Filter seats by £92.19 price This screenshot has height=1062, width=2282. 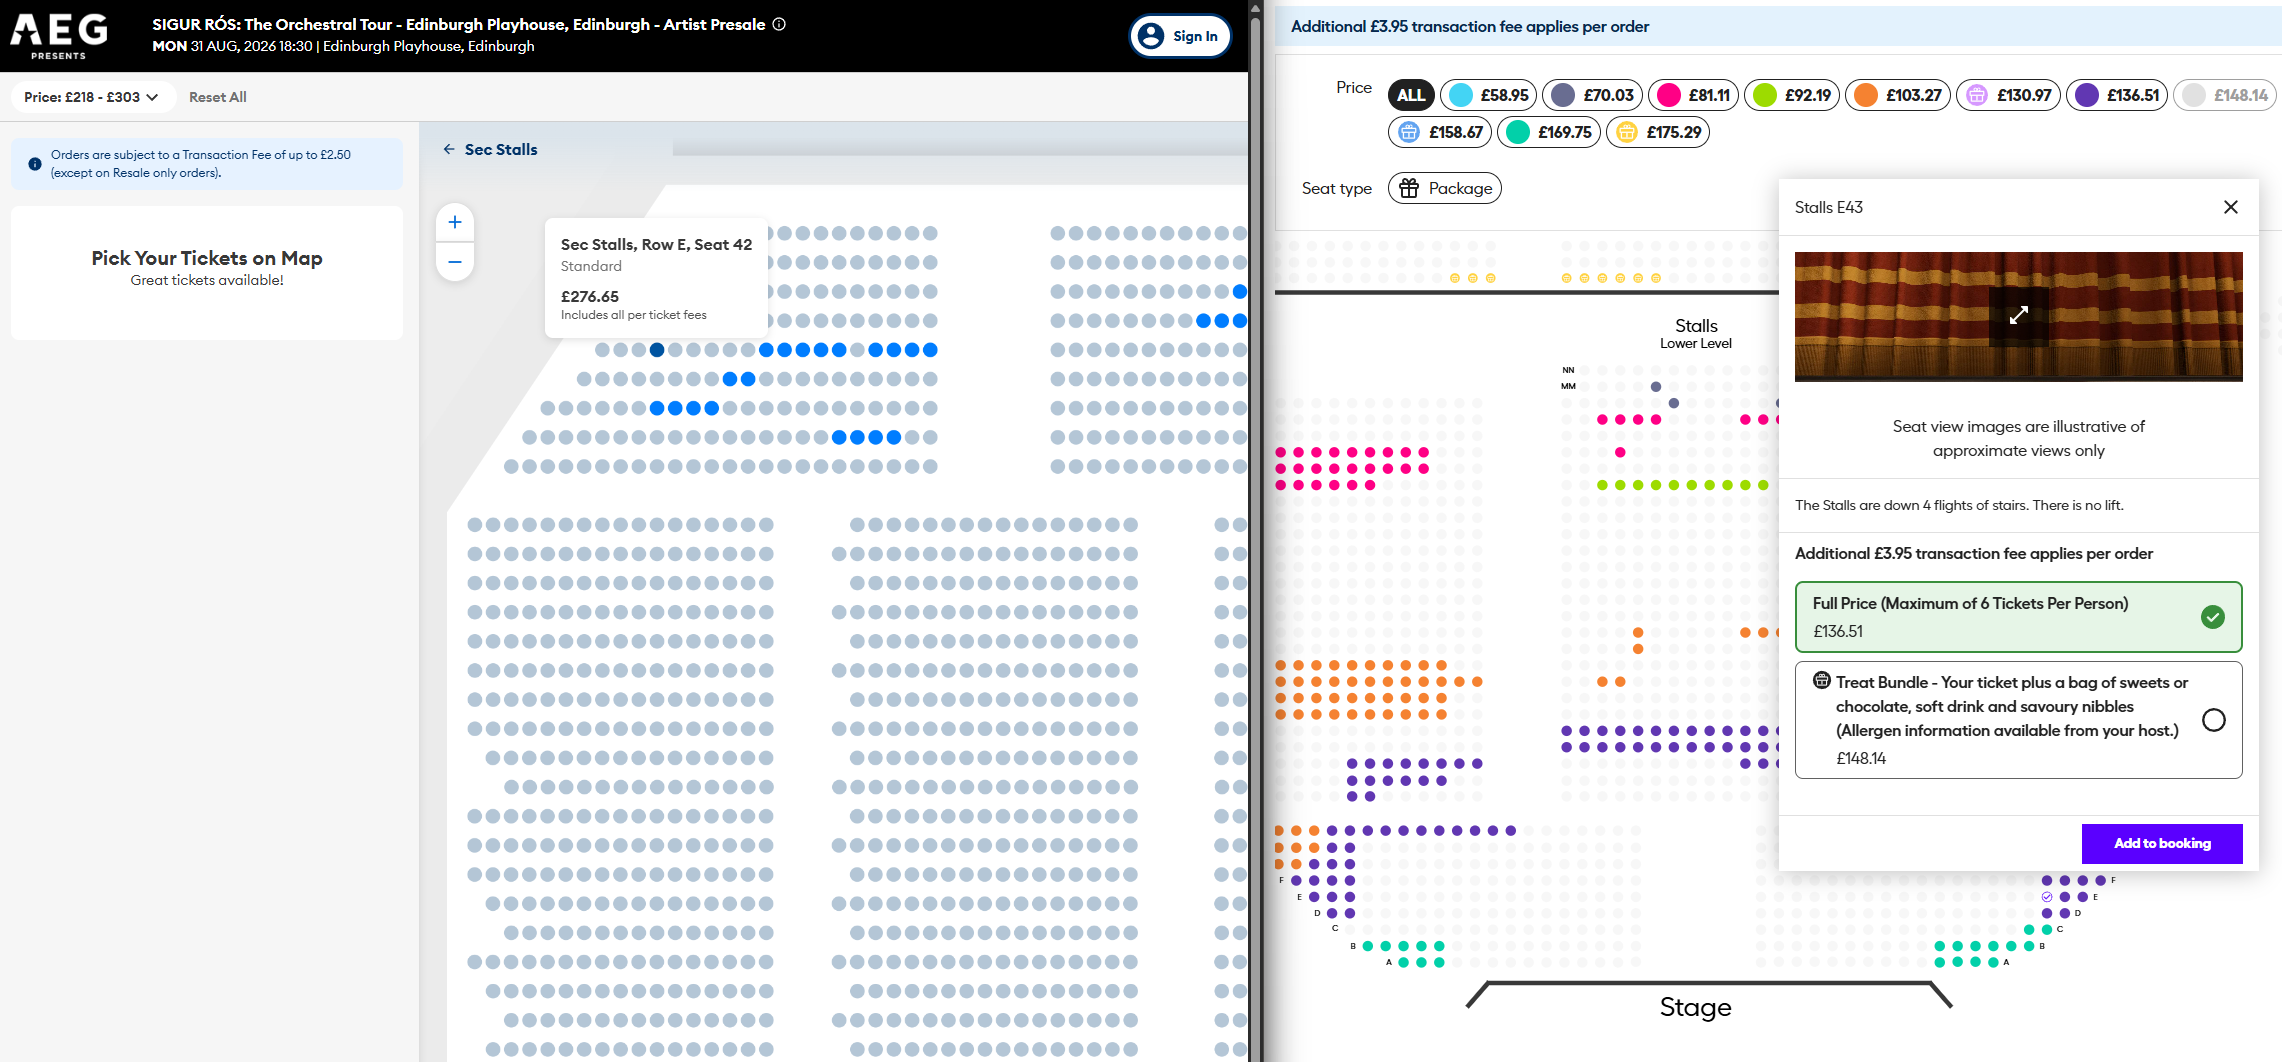point(1792,95)
